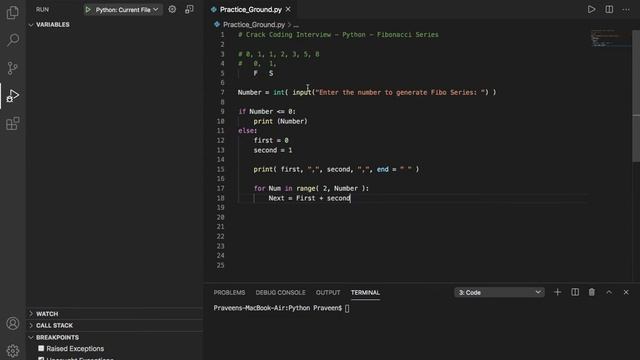
Task: Maximize the panel with up chevron
Action: pos(609,292)
